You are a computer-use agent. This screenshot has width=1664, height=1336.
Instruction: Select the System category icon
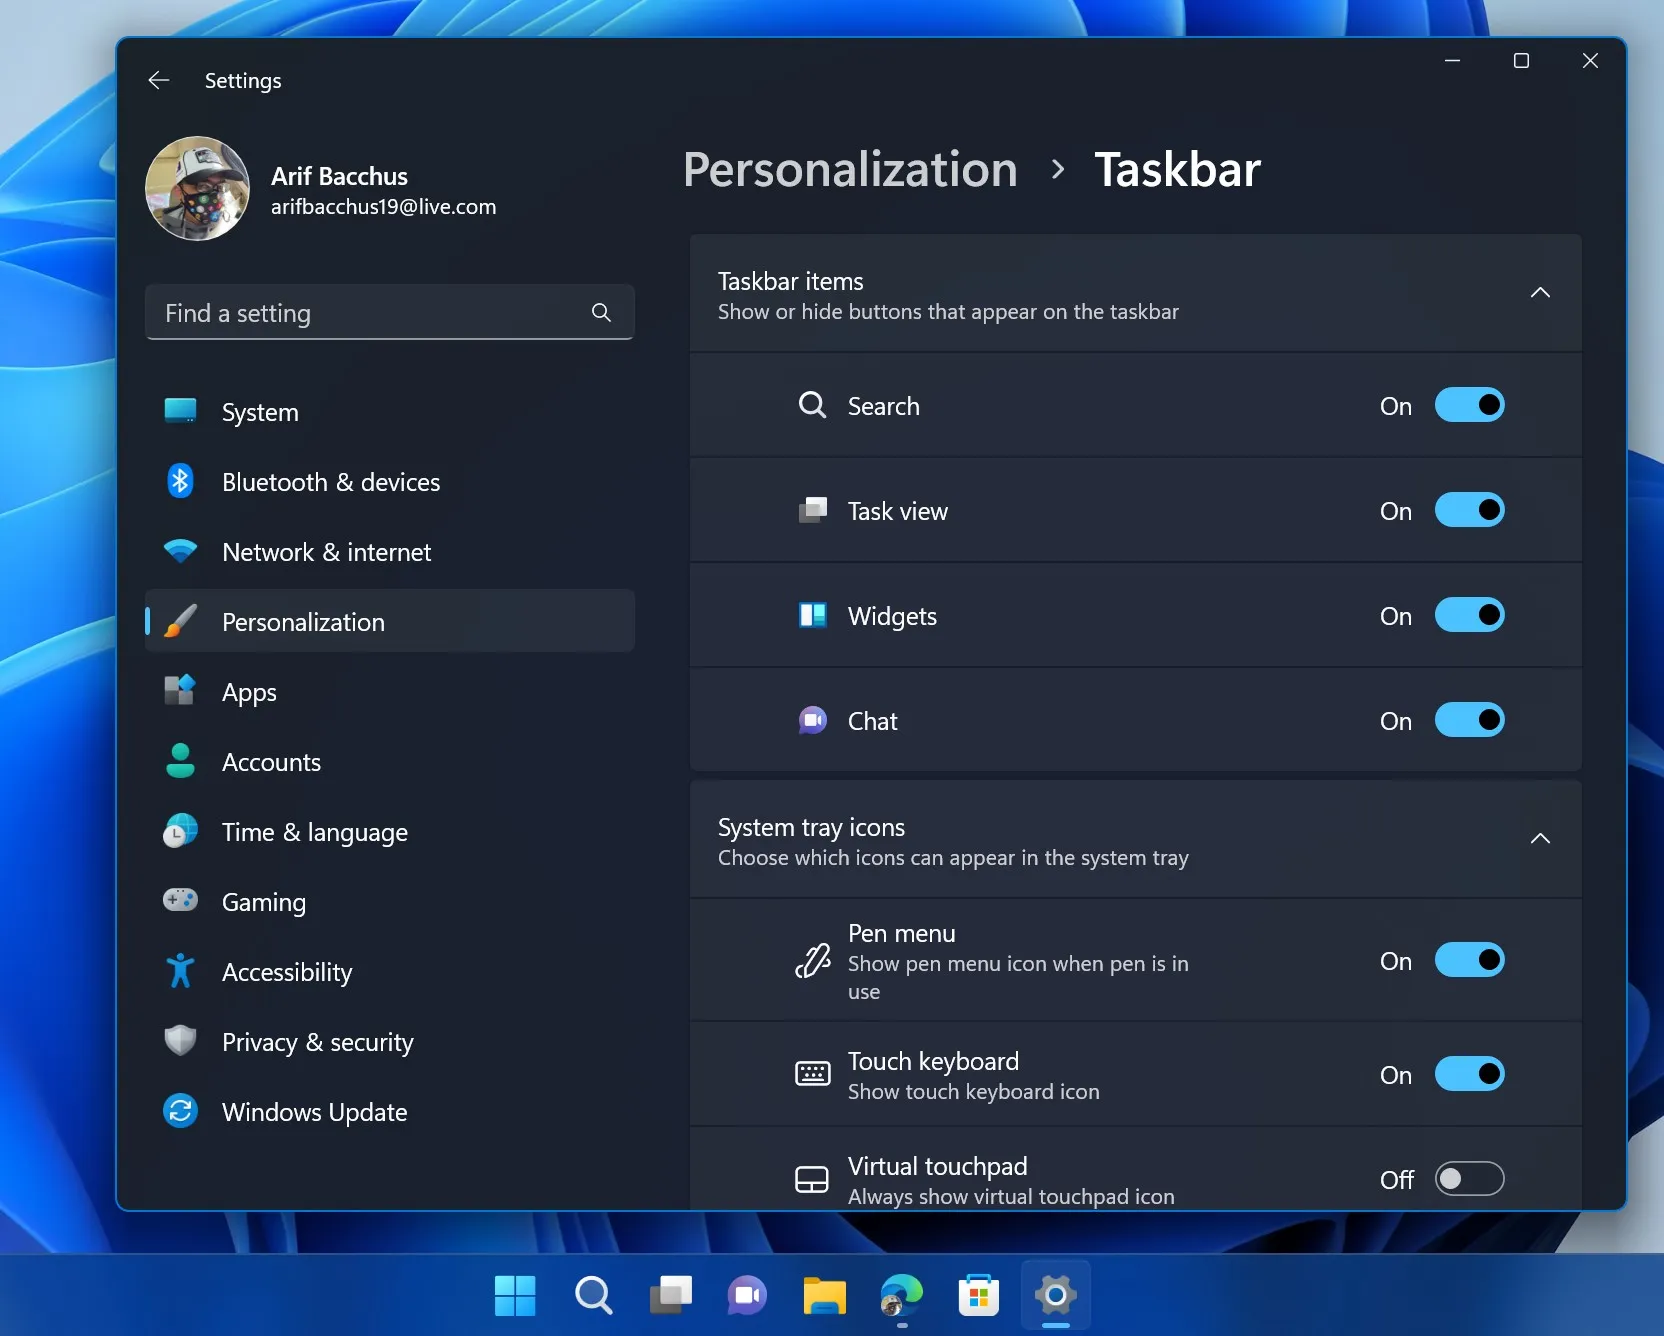(180, 411)
